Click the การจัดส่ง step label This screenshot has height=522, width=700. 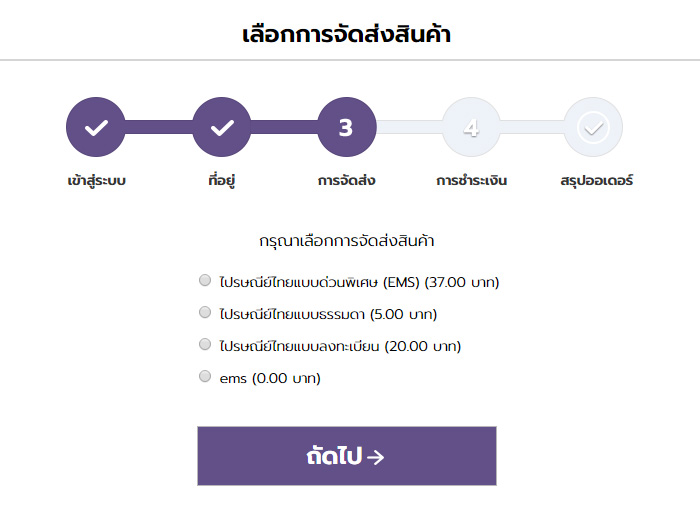point(346,181)
